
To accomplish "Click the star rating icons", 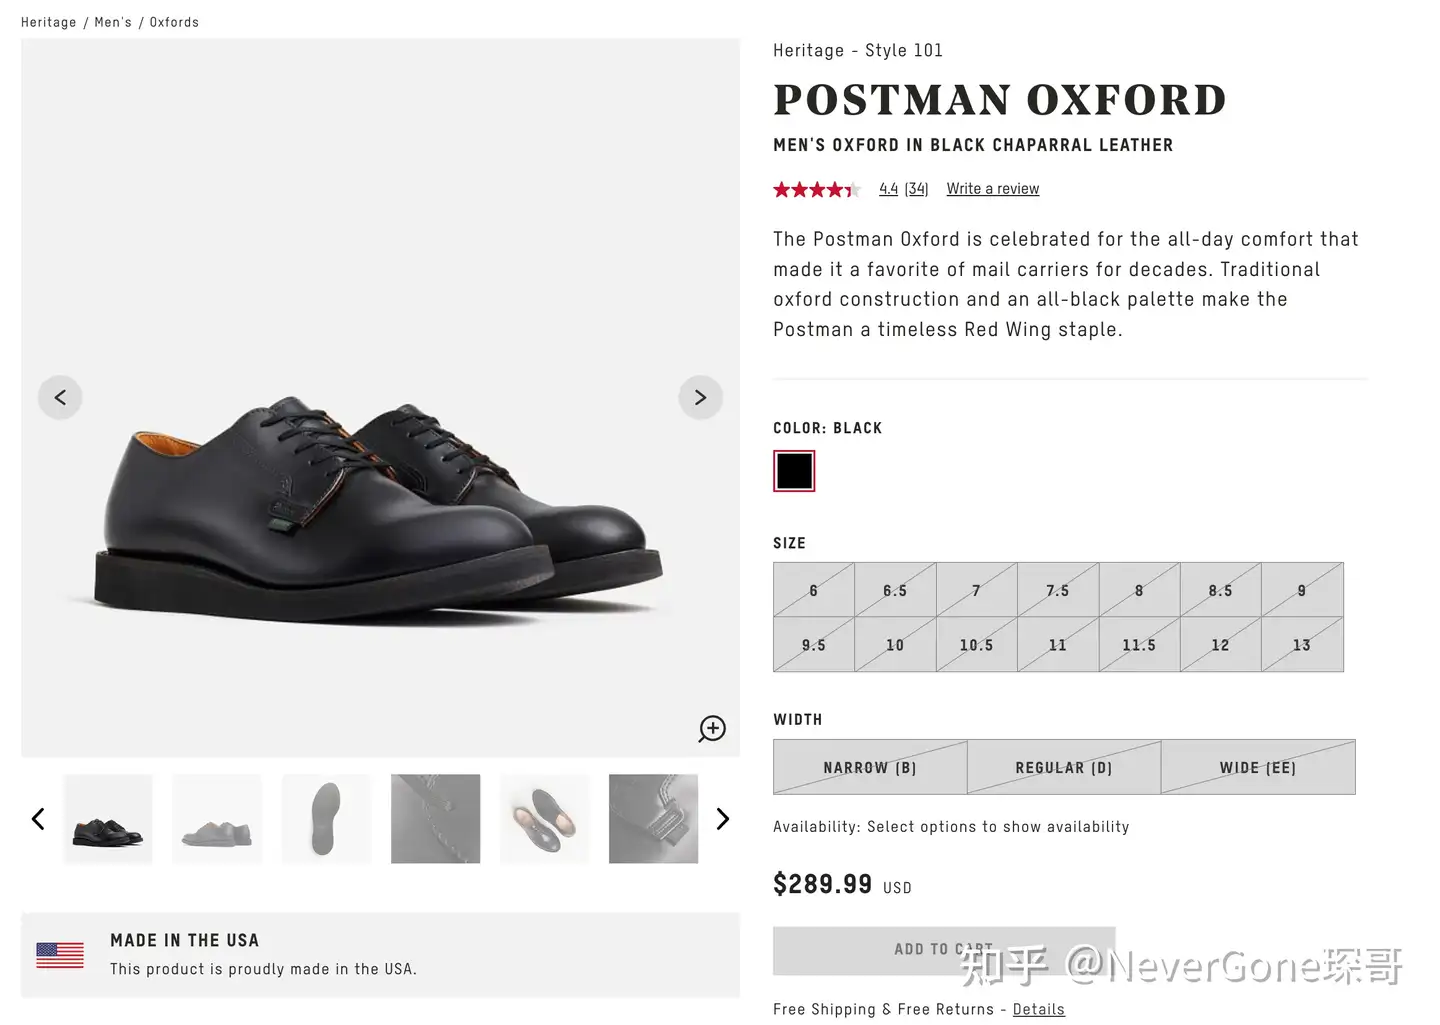I will tap(816, 189).
